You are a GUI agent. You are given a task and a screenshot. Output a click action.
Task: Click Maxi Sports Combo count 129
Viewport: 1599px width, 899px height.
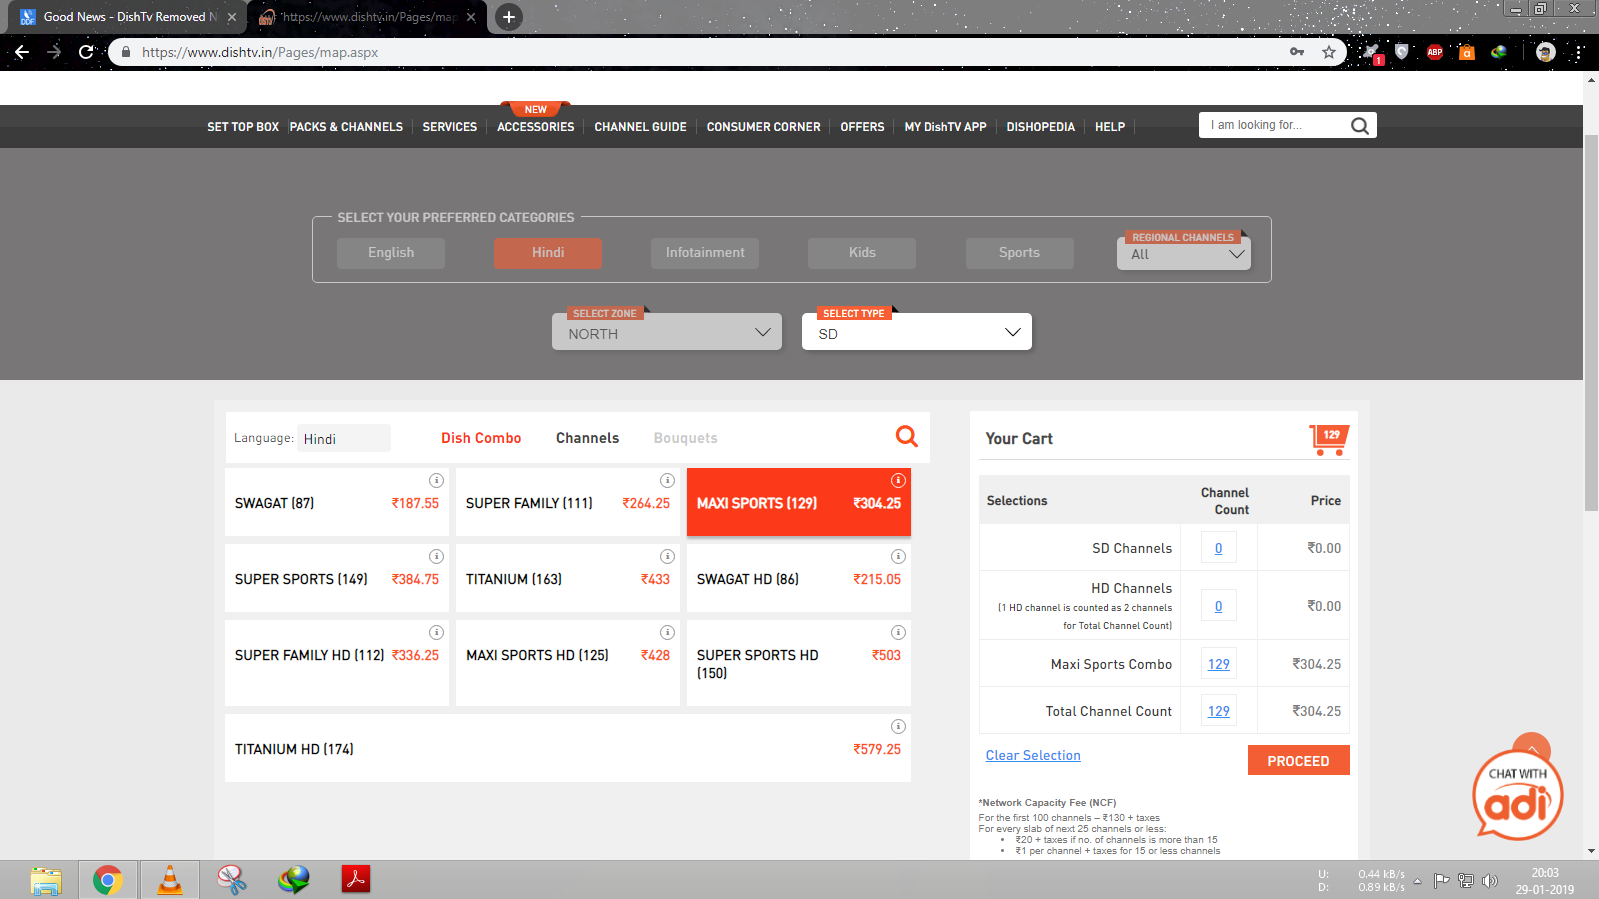tap(1218, 664)
